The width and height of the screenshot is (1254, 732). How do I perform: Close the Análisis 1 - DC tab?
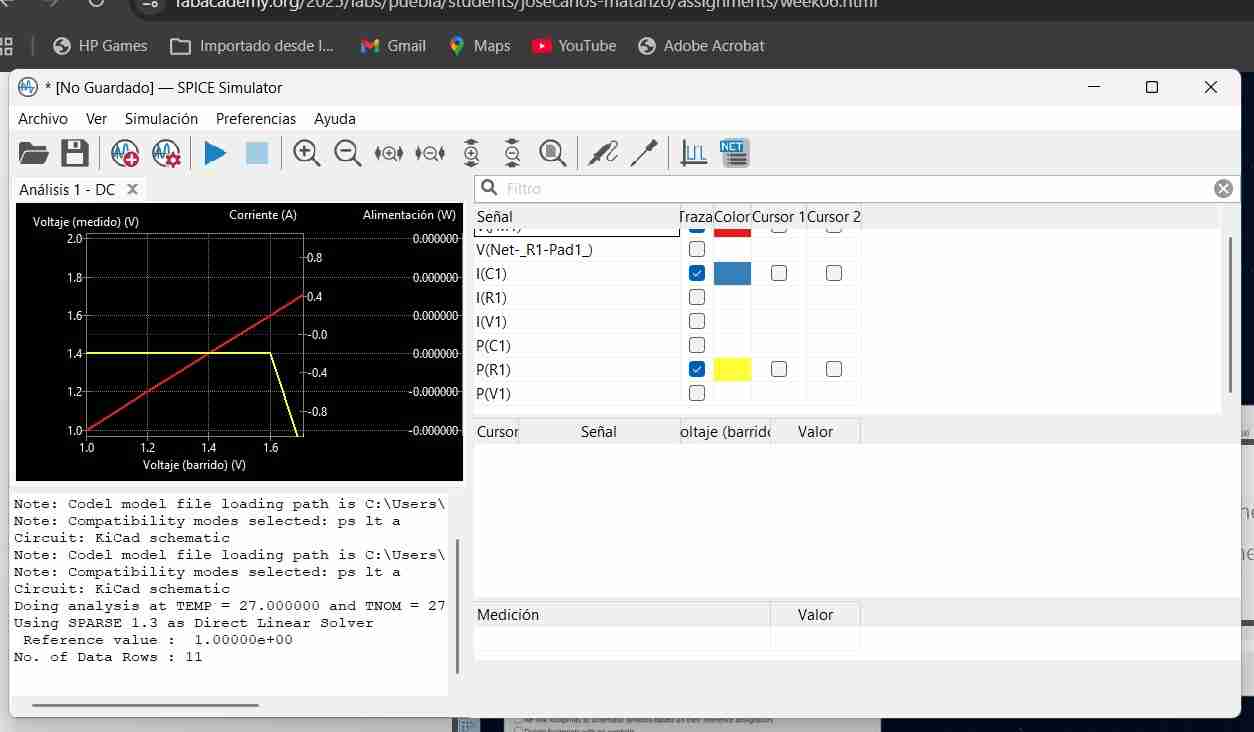[131, 188]
